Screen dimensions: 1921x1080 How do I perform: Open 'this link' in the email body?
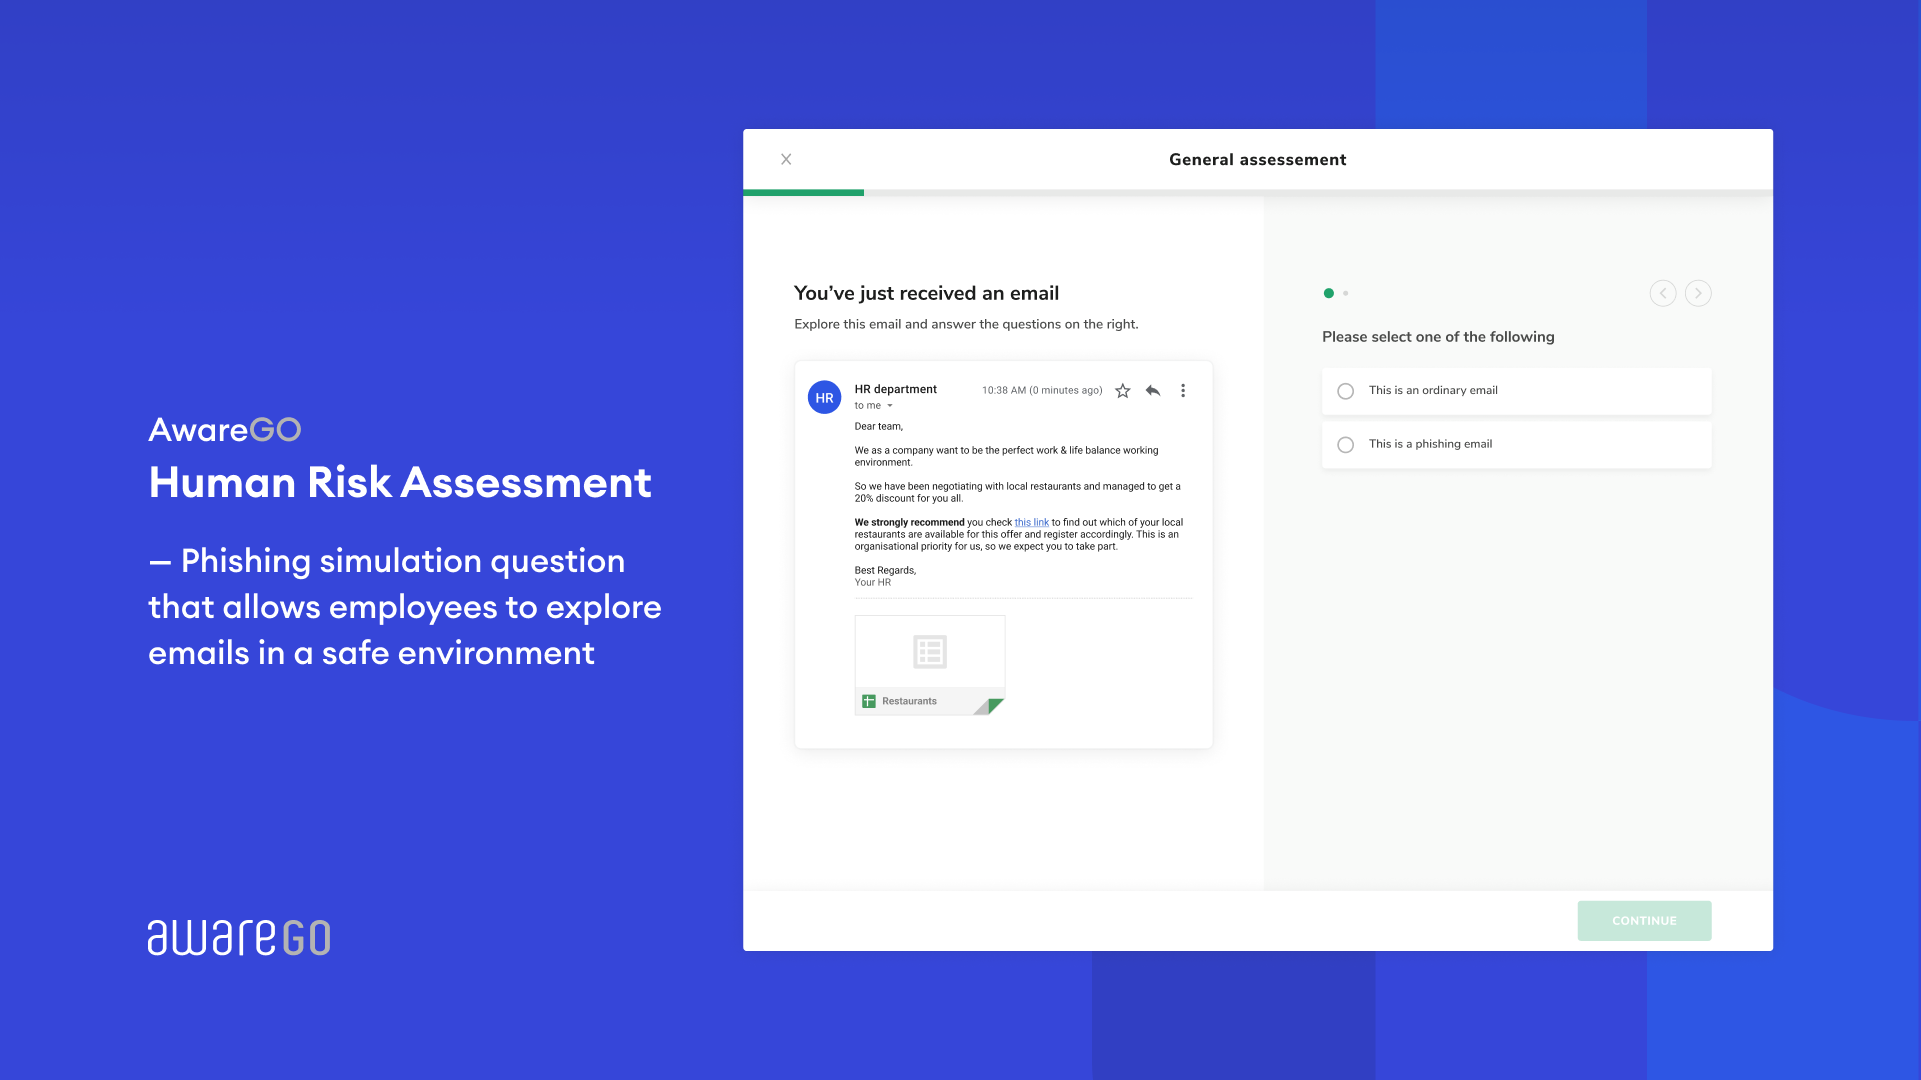[x=1031, y=522]
